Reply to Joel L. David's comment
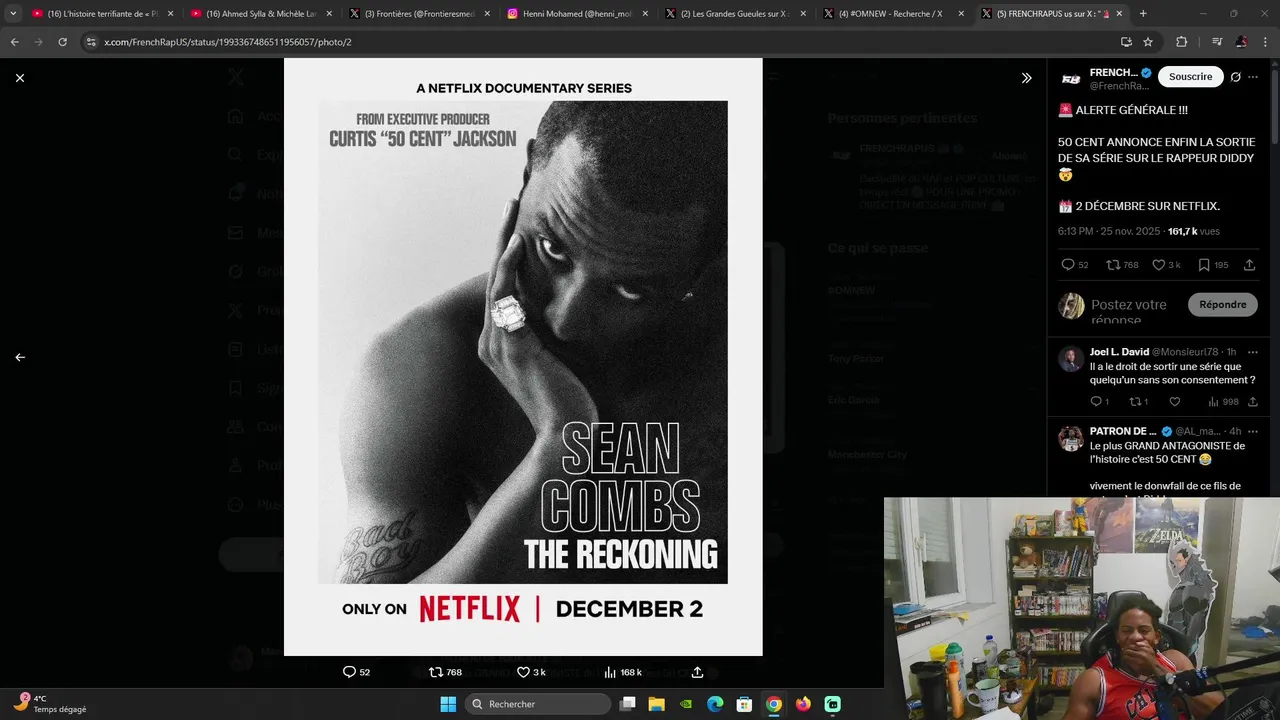The width and height of the screenshot is (1280, 720). coord(1096,401)
